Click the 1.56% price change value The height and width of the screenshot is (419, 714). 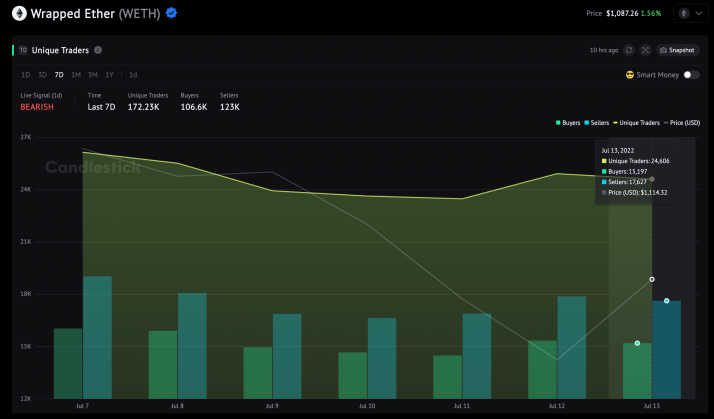point(651,13)
